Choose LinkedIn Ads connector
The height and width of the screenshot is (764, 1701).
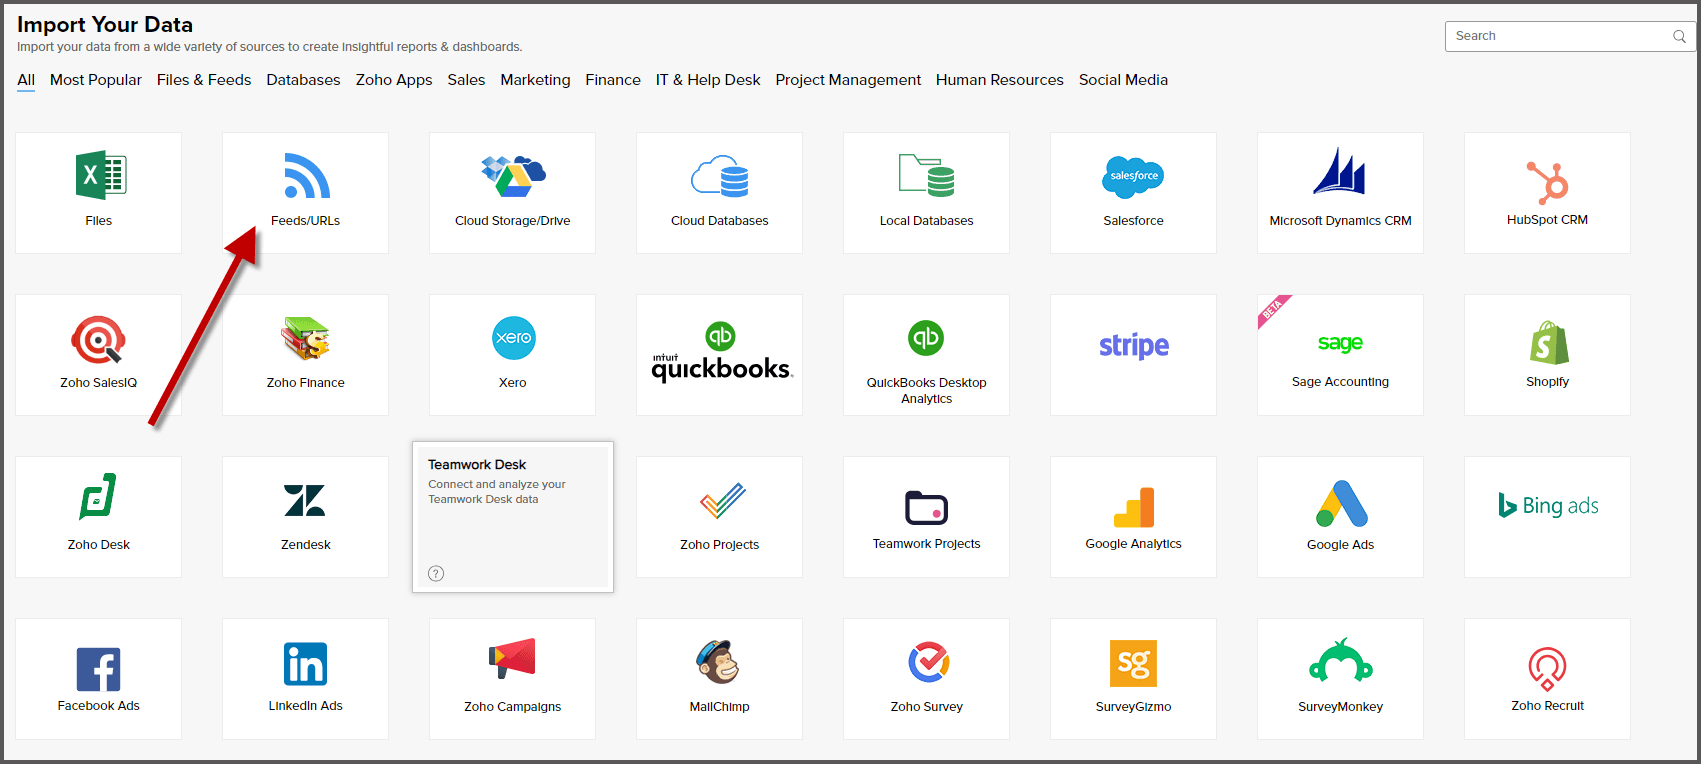click(305, 679)
